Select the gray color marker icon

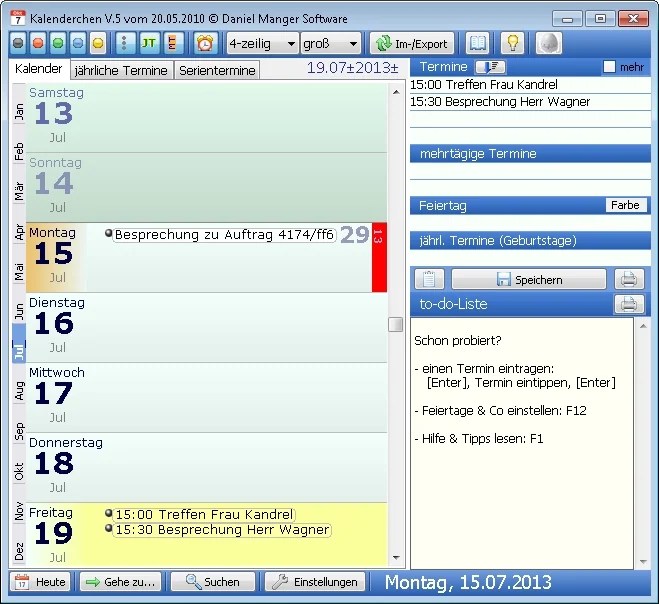click(18, 43)
